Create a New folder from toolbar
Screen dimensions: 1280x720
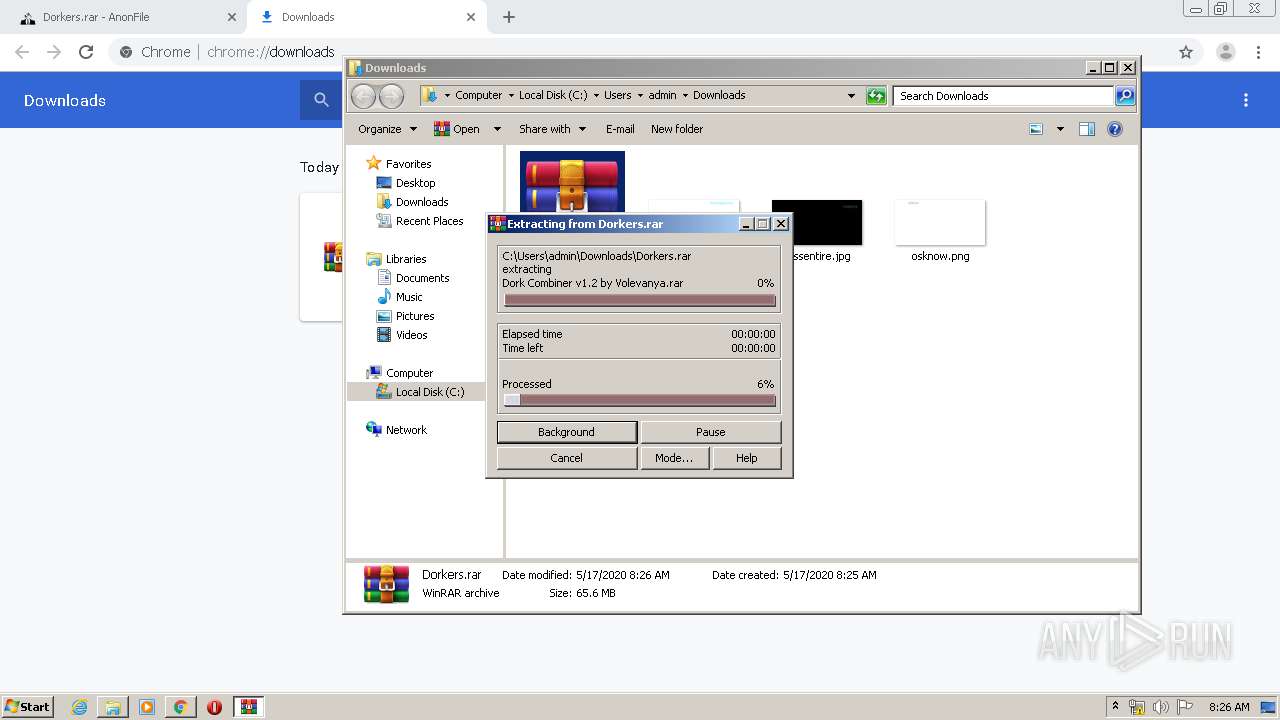pos(677,129)
